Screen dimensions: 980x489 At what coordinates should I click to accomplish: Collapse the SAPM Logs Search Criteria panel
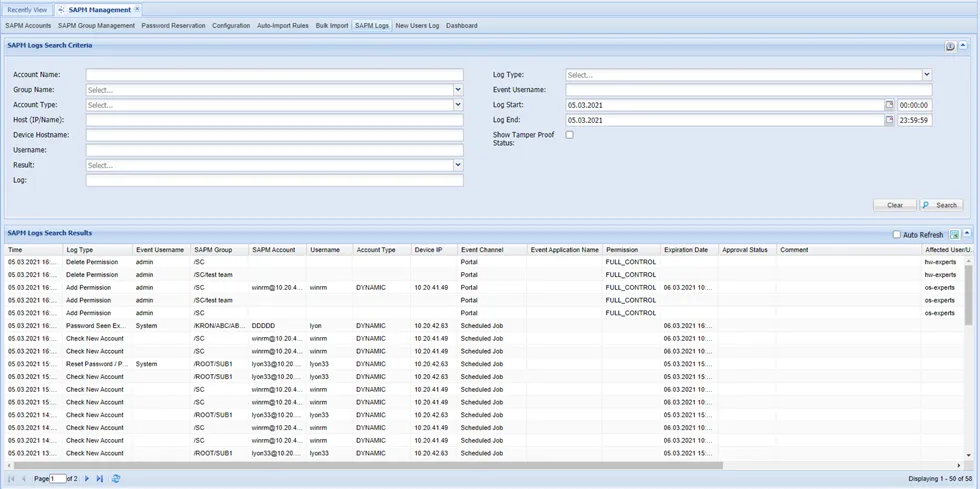coord(964,46)
